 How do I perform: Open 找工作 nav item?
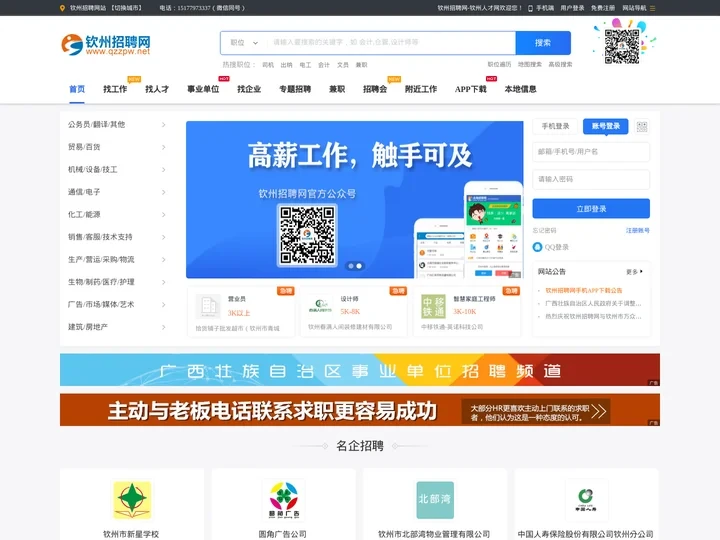115,89
